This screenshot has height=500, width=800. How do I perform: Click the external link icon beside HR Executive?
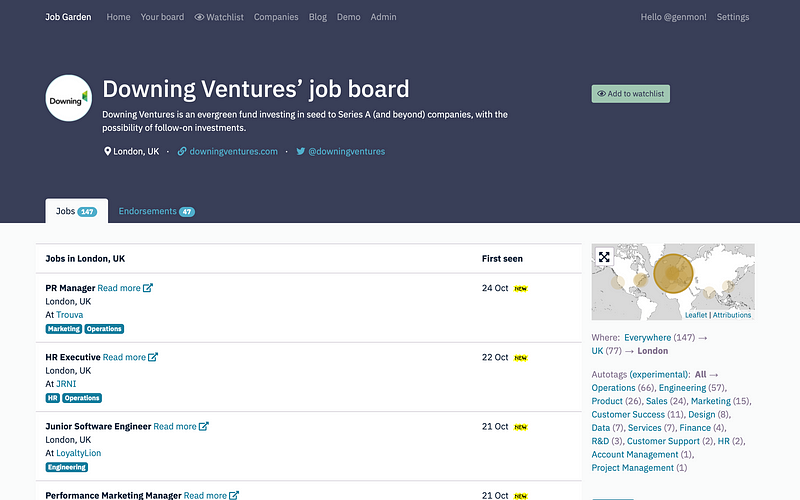(x=153, y=357)
